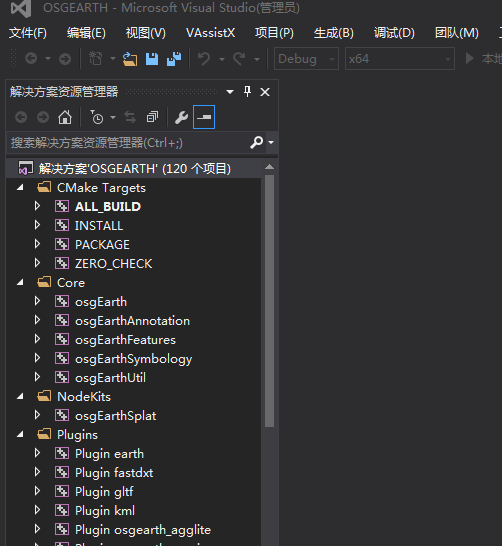Open properties with the wrench icon
This screenshot has width=502, height=546.
181,117
